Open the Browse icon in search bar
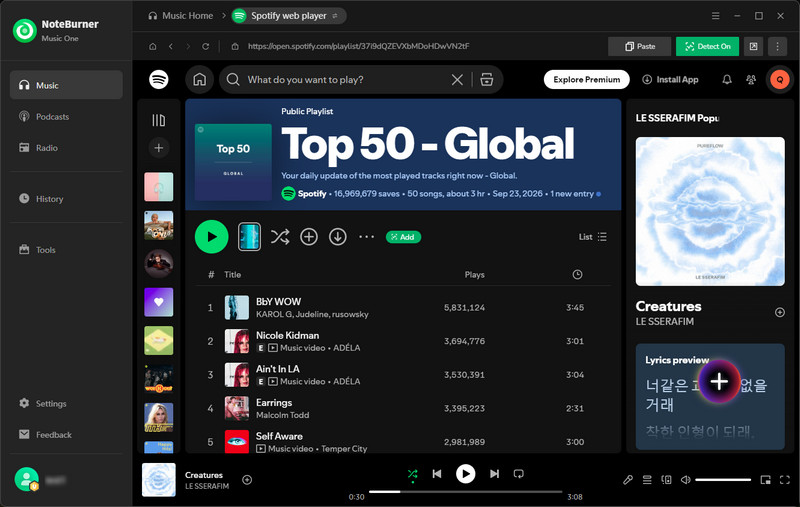Screen dimensions: 800x507 [x=487, y=80]
